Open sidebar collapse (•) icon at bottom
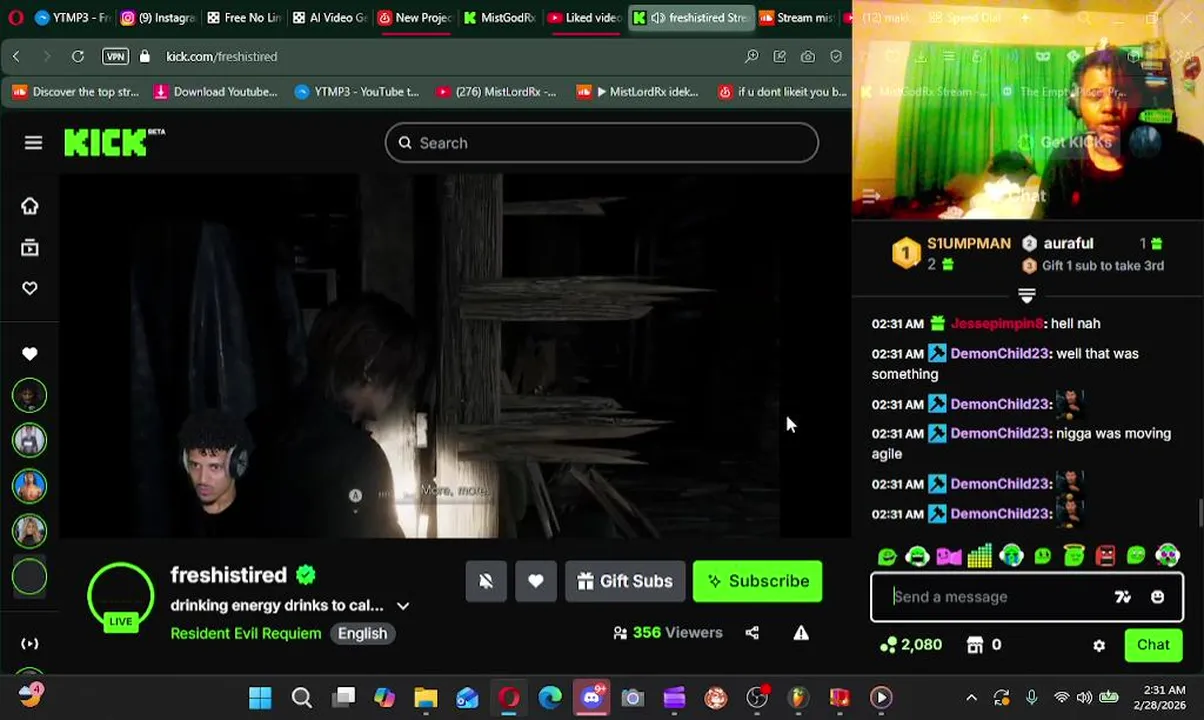1204x720 pixels. (30, 644)
